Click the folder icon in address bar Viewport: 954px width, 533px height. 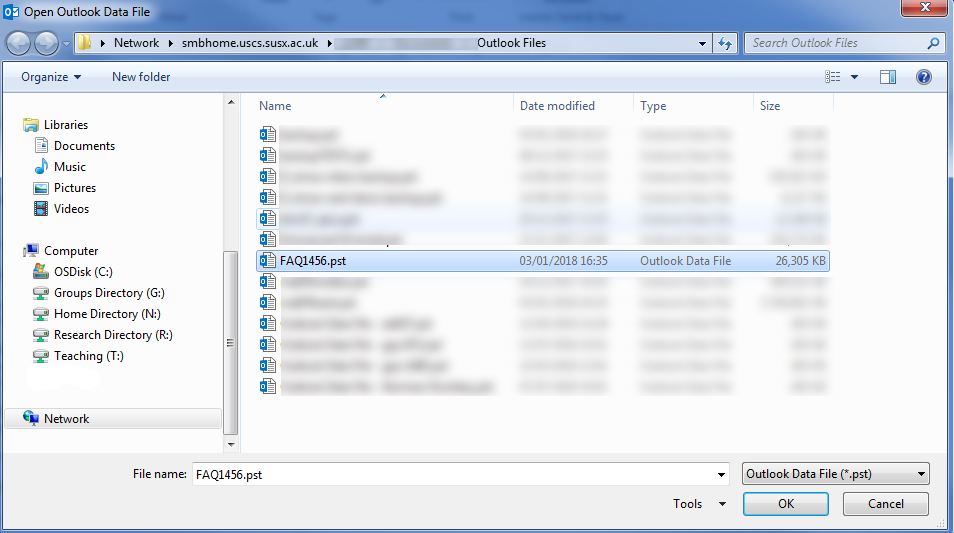click(85, 43)
